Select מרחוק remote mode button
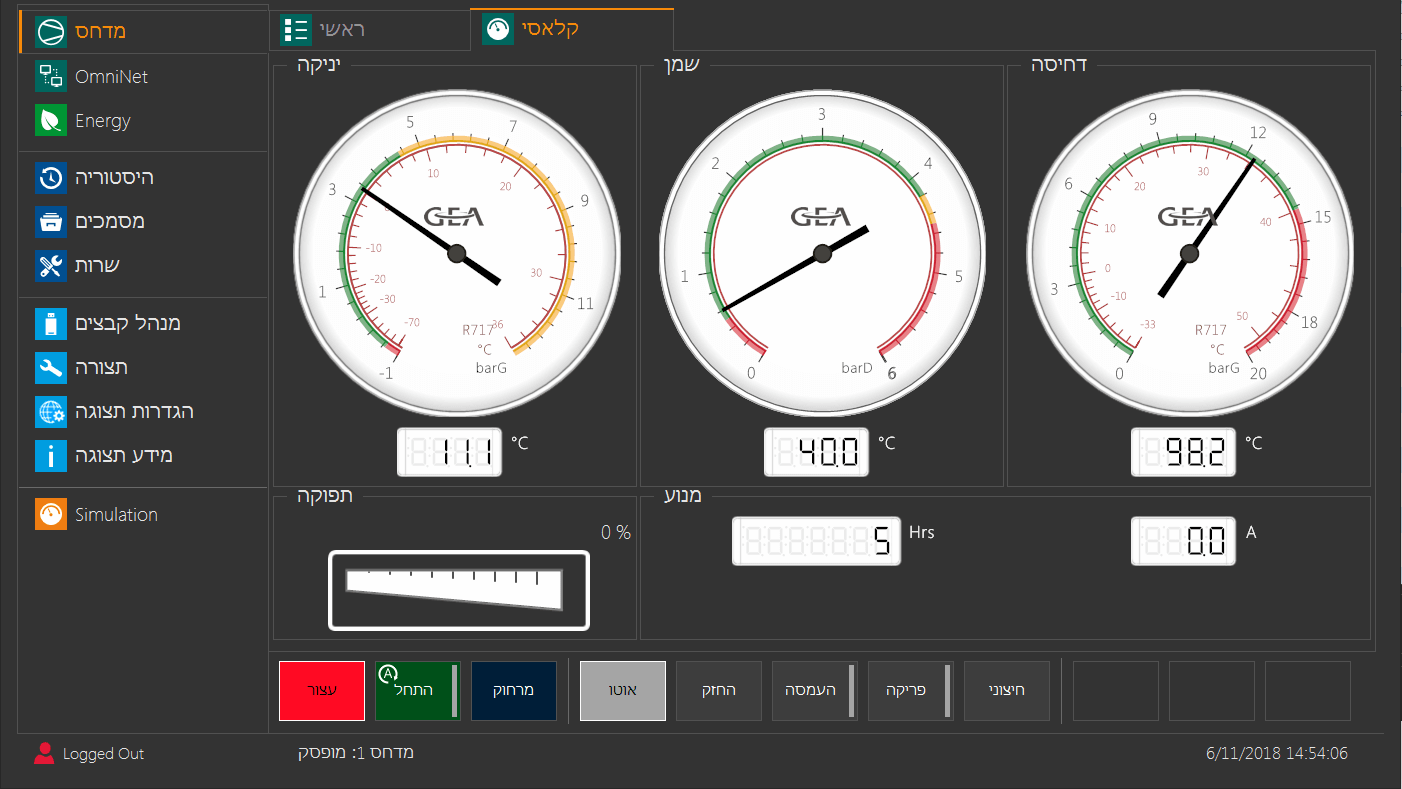1402x789 pixels. 514,691
